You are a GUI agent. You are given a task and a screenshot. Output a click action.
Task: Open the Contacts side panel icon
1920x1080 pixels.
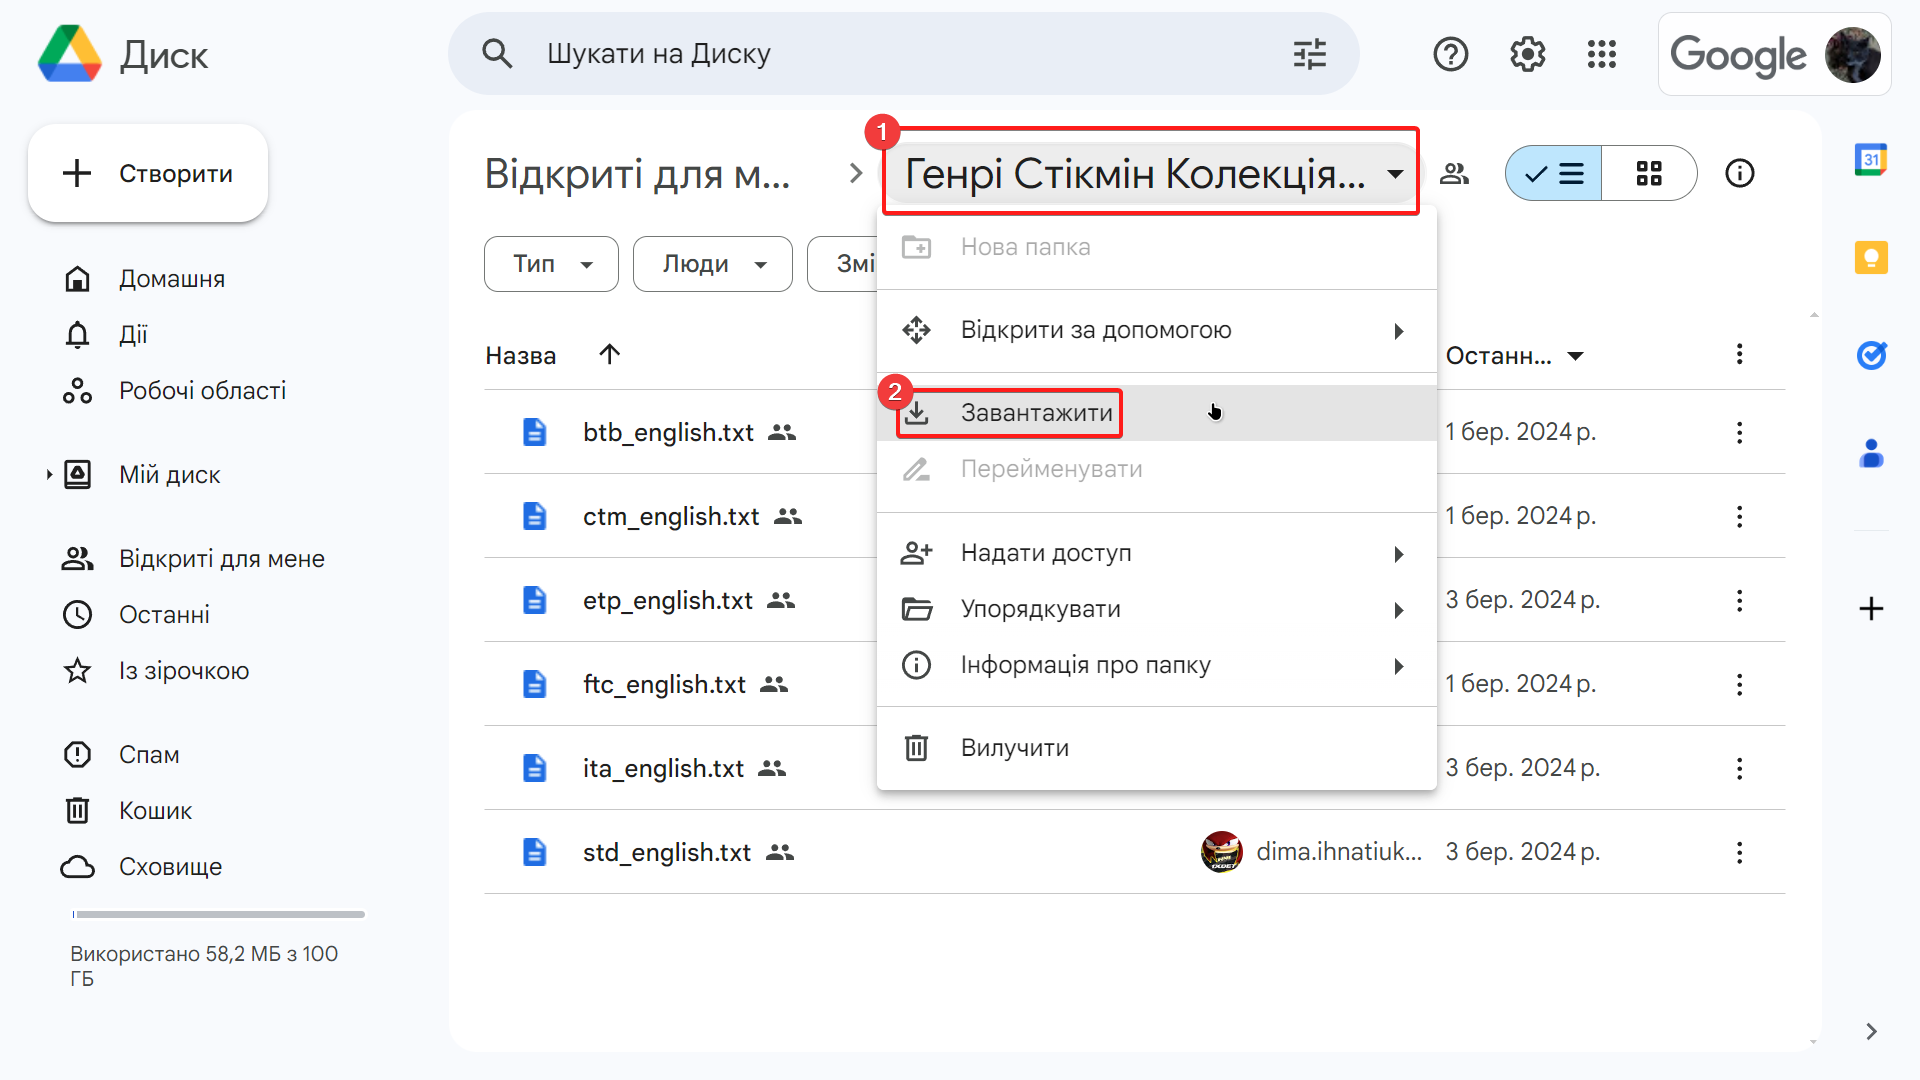click(x=1870, y=453)
